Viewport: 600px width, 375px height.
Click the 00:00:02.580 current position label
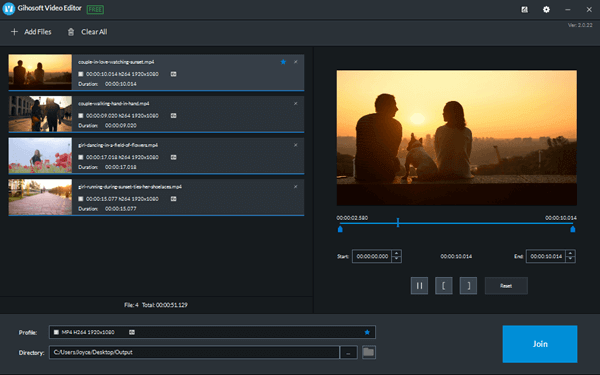point(352,218)
